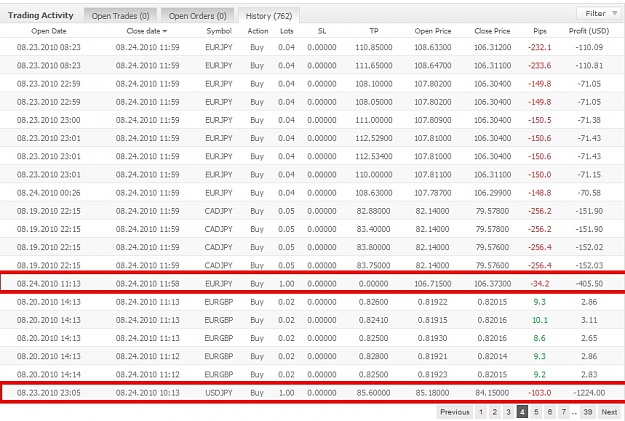The width and height of the screenshot is (625, 421).
Task: Sort by Open Date column header
Action: point(49,31)
